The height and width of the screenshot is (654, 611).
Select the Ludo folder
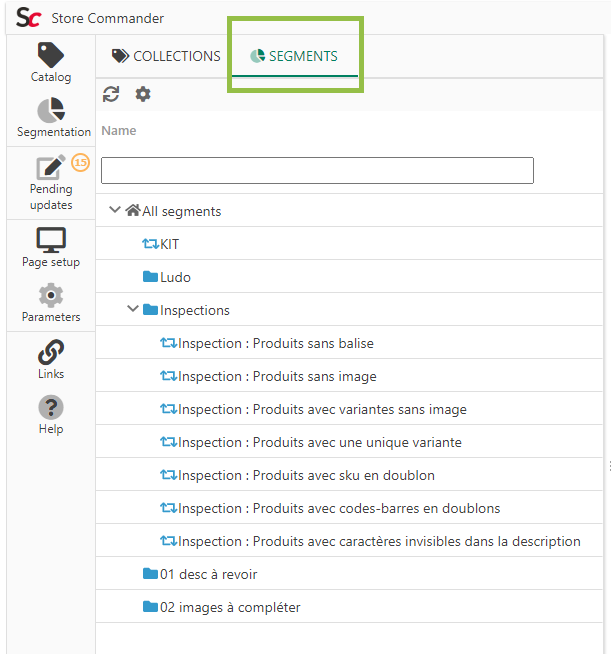click(175, 277)
